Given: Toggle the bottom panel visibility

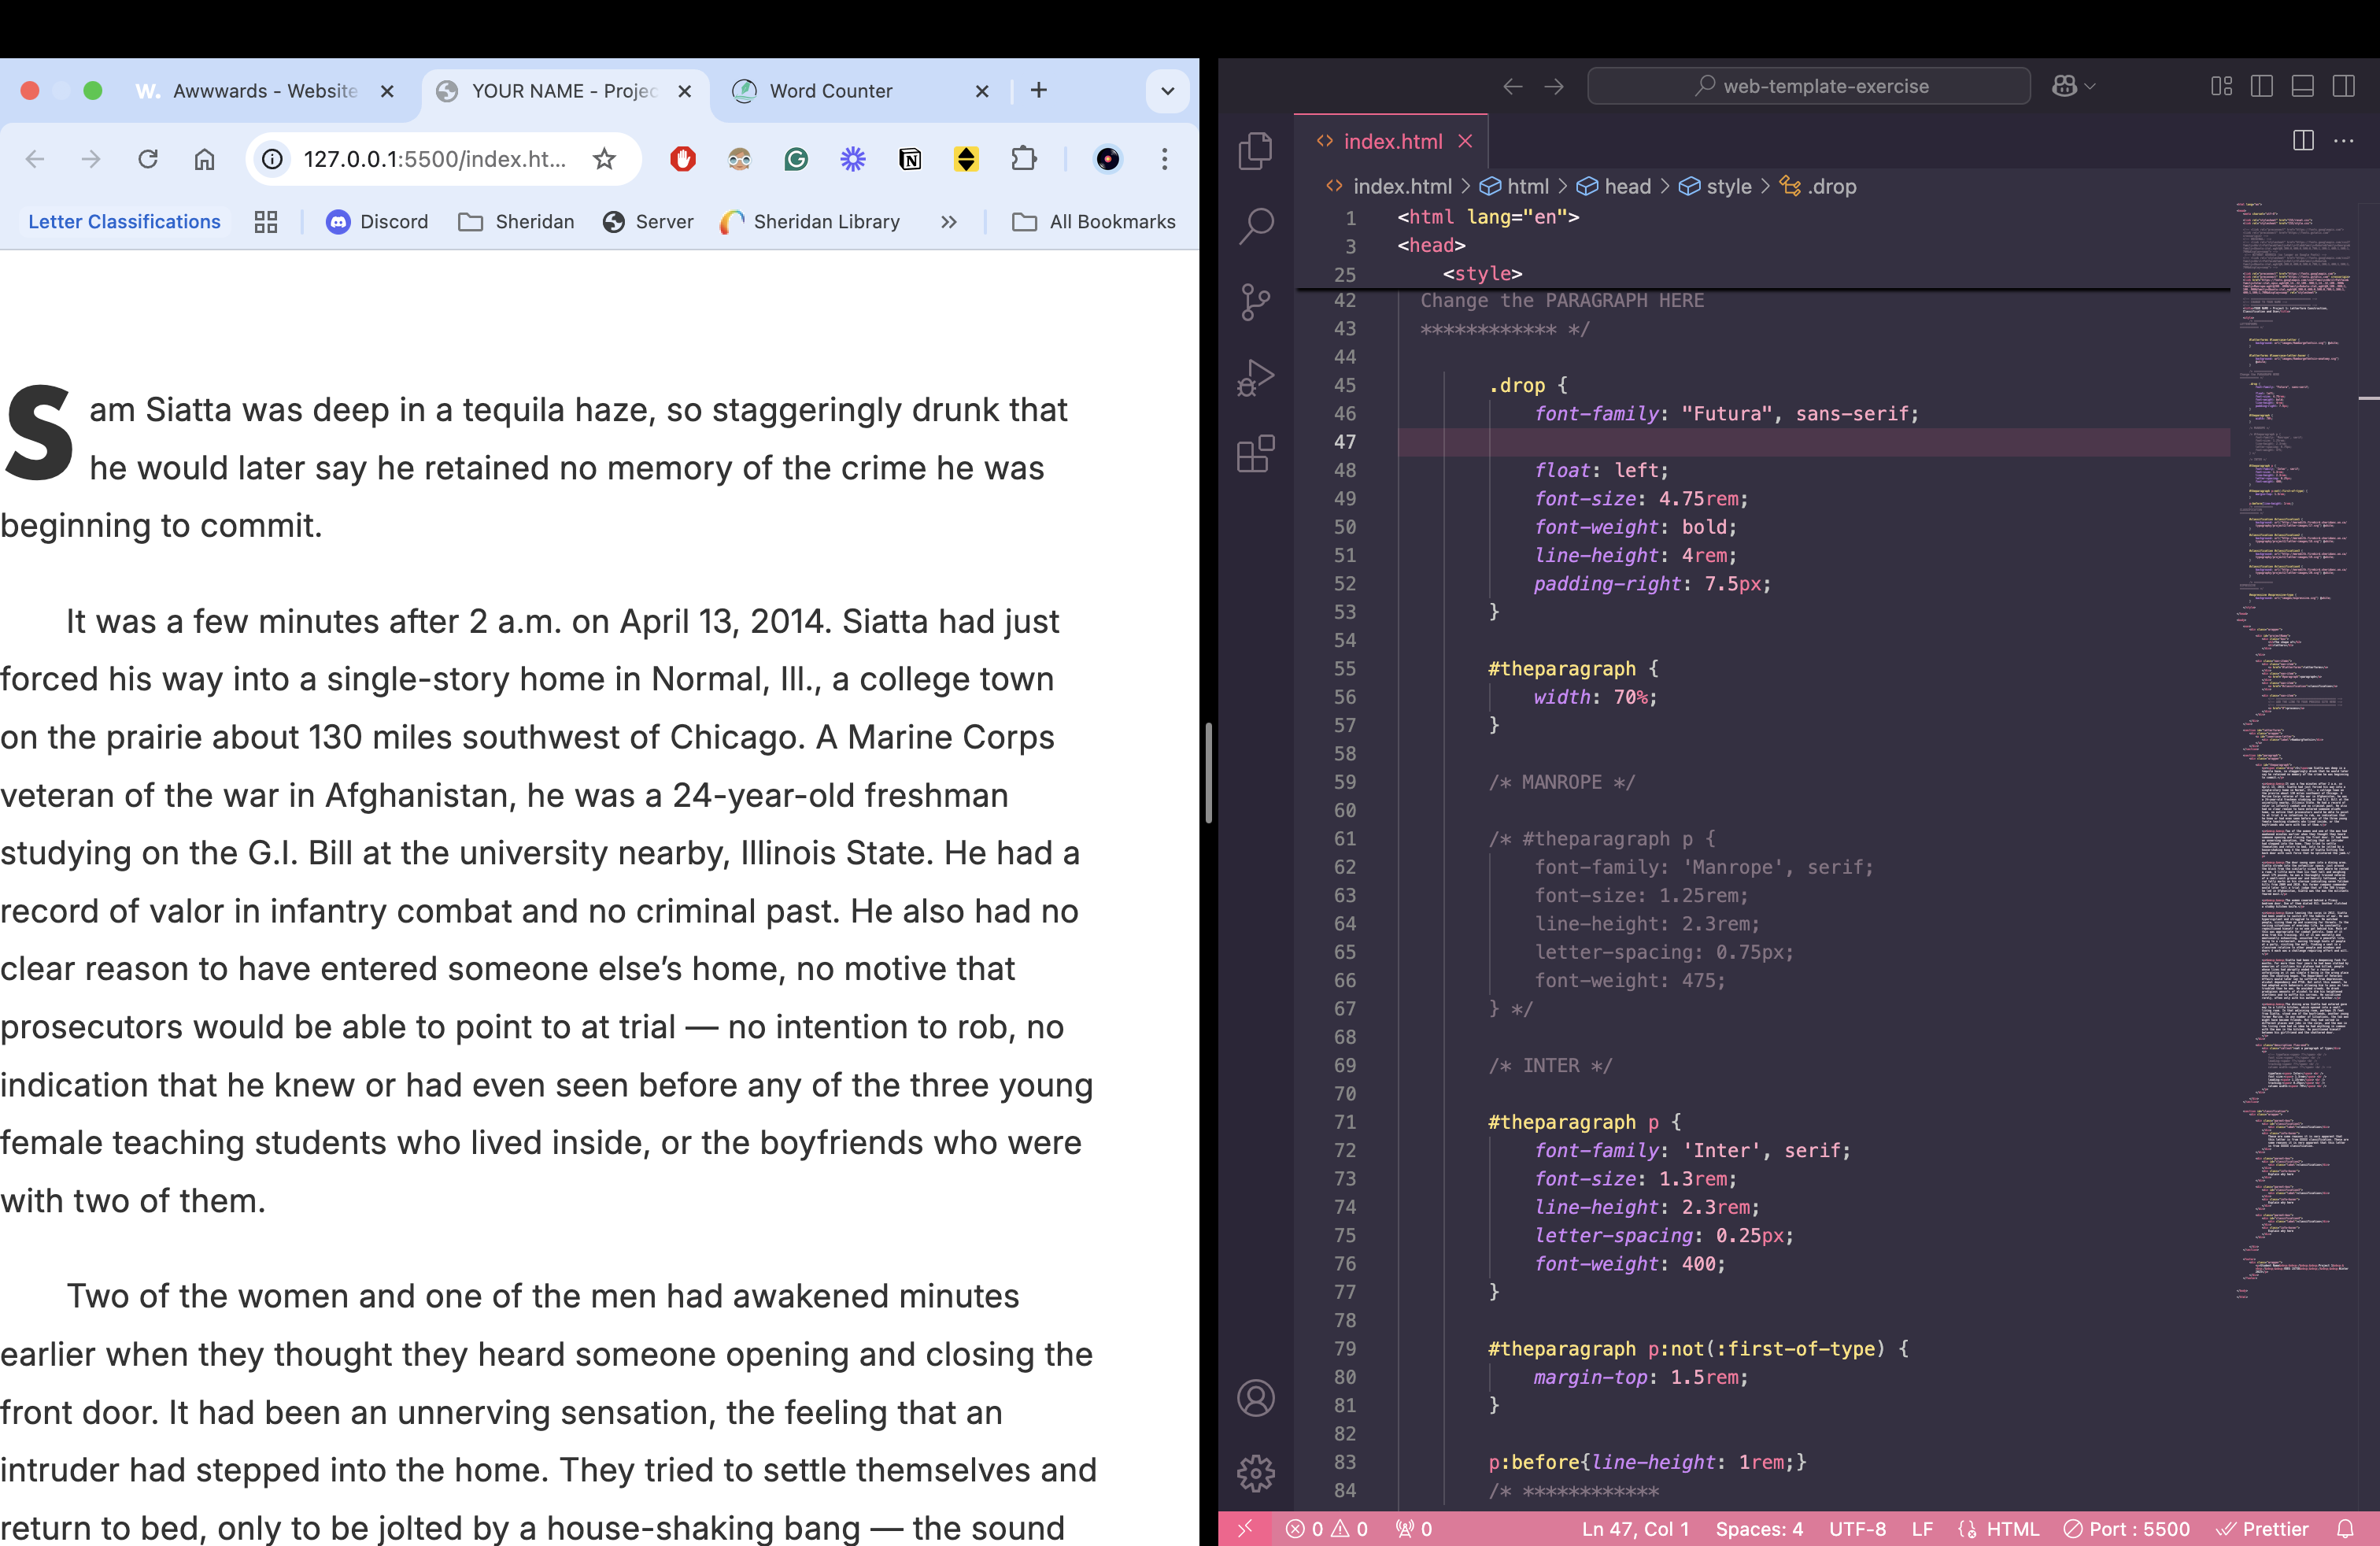Looking at the screenshot, I should click(2303, 86).
